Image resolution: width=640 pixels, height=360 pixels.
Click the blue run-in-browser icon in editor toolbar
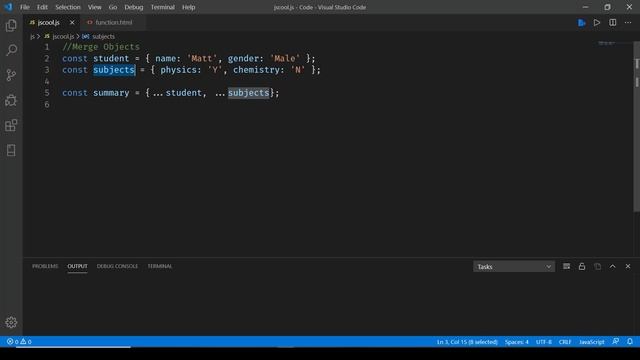coord(582,23)
